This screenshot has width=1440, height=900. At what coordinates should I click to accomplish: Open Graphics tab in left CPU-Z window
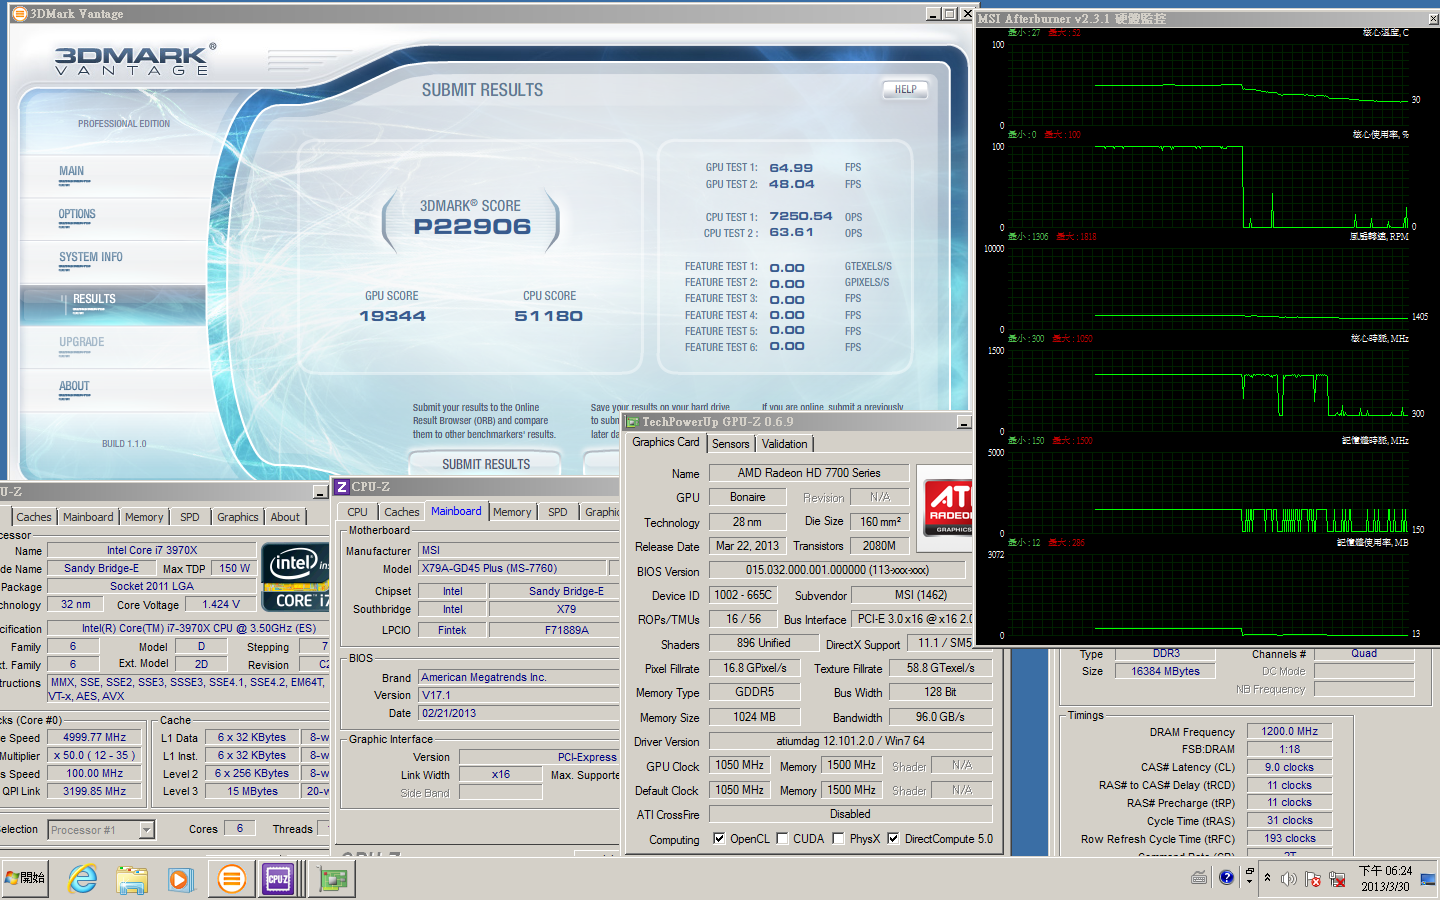pos(238,517)
